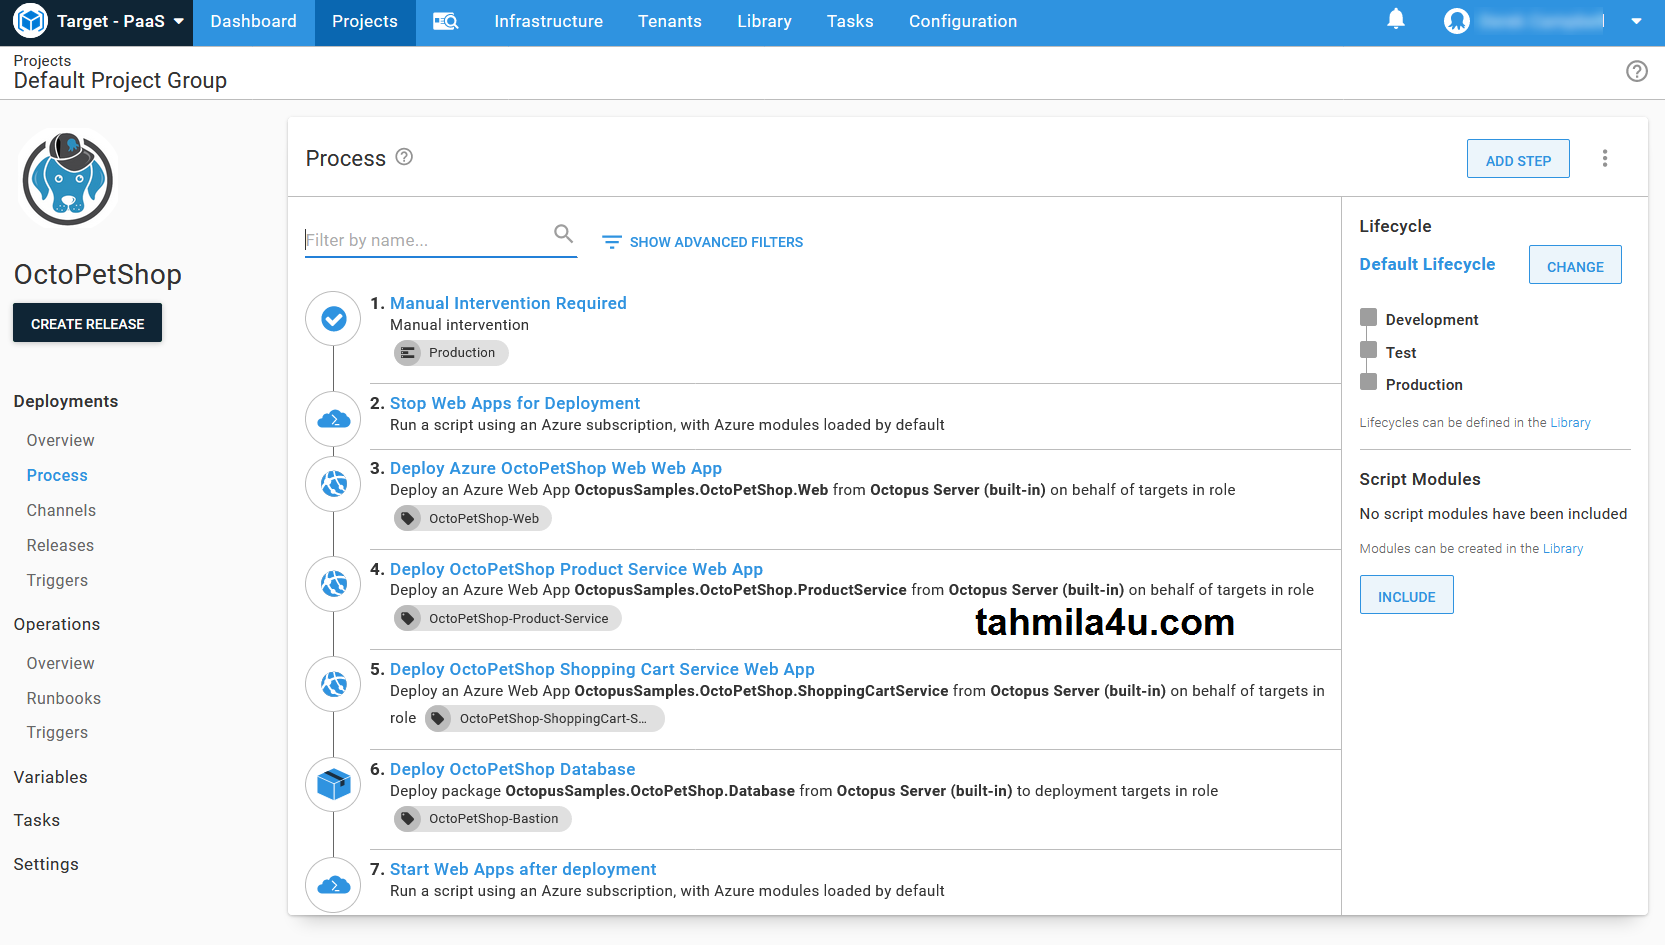This screenshot has width=1665, height=945.
Task: Open the Target - PaaS space dropdown
Action: pyautogui.click(x=120, y=21)
